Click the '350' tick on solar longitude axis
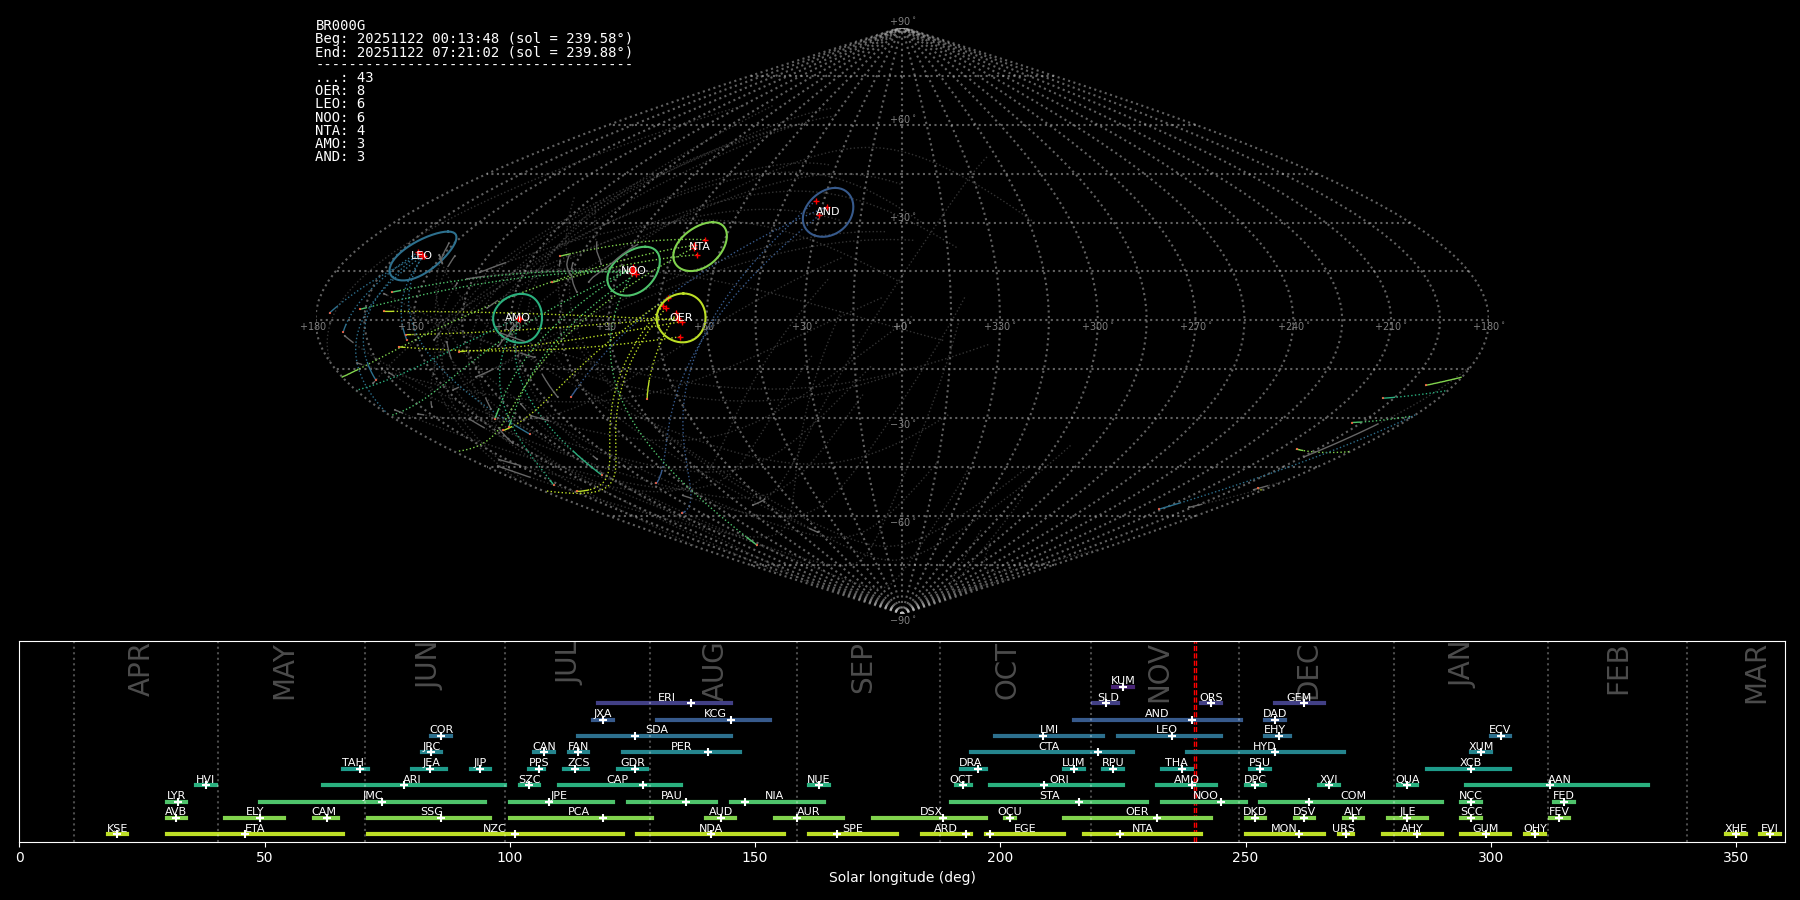 (x=1735, y=857)
